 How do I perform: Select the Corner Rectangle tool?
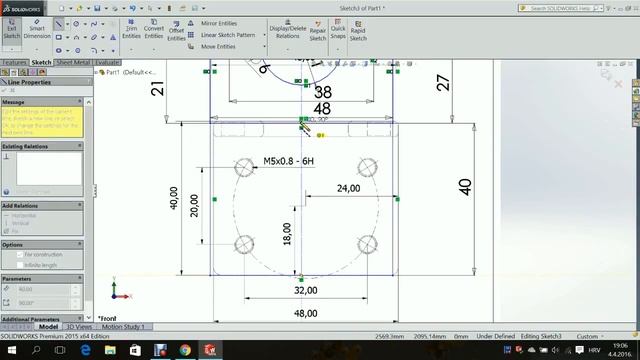[x=59, y=37]
